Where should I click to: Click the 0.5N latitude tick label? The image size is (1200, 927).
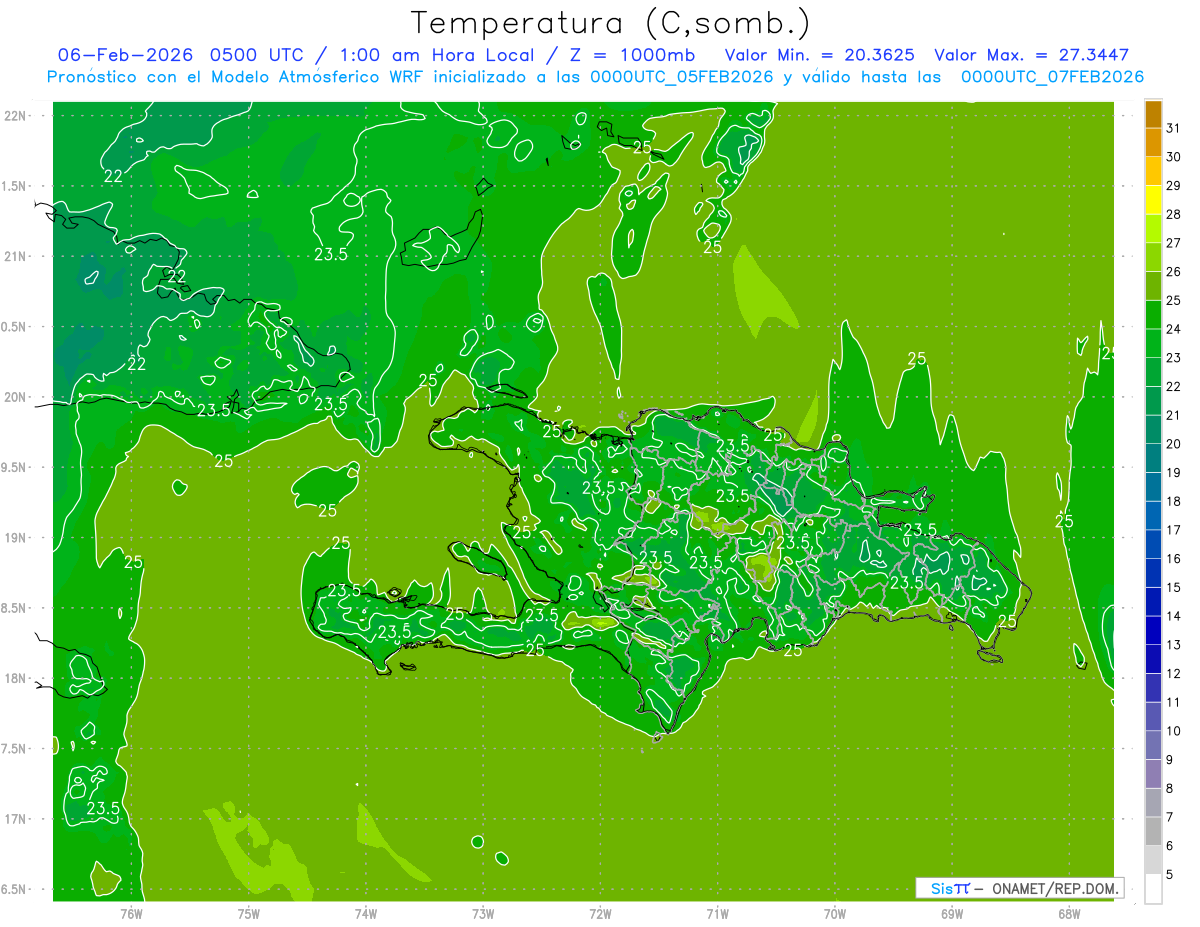15,327
